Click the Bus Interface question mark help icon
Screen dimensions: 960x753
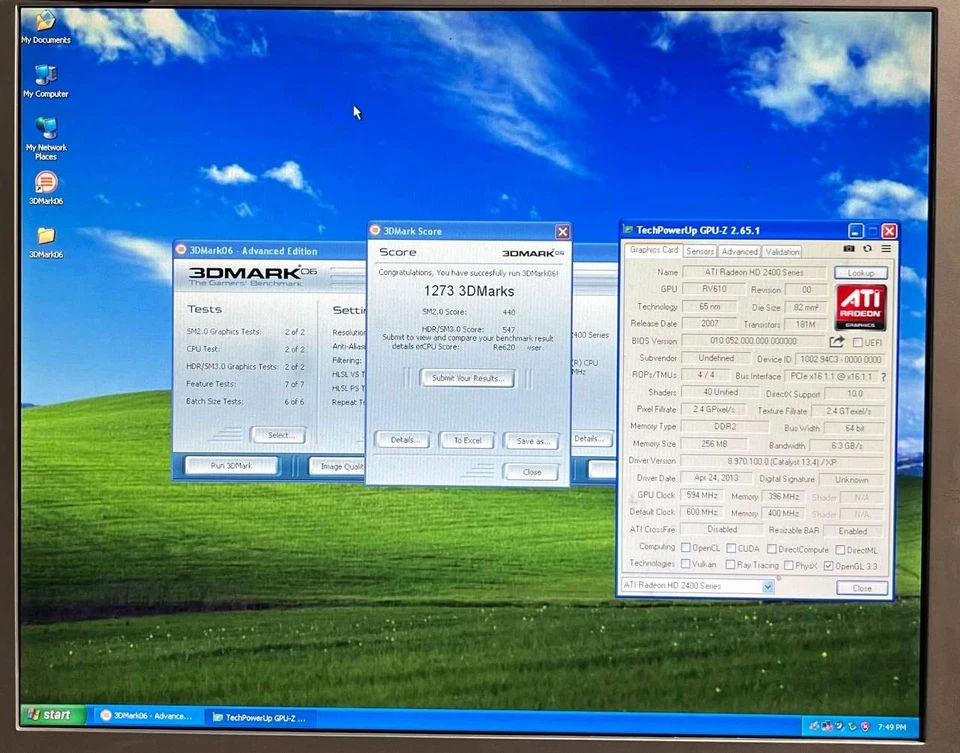[884, 376]
